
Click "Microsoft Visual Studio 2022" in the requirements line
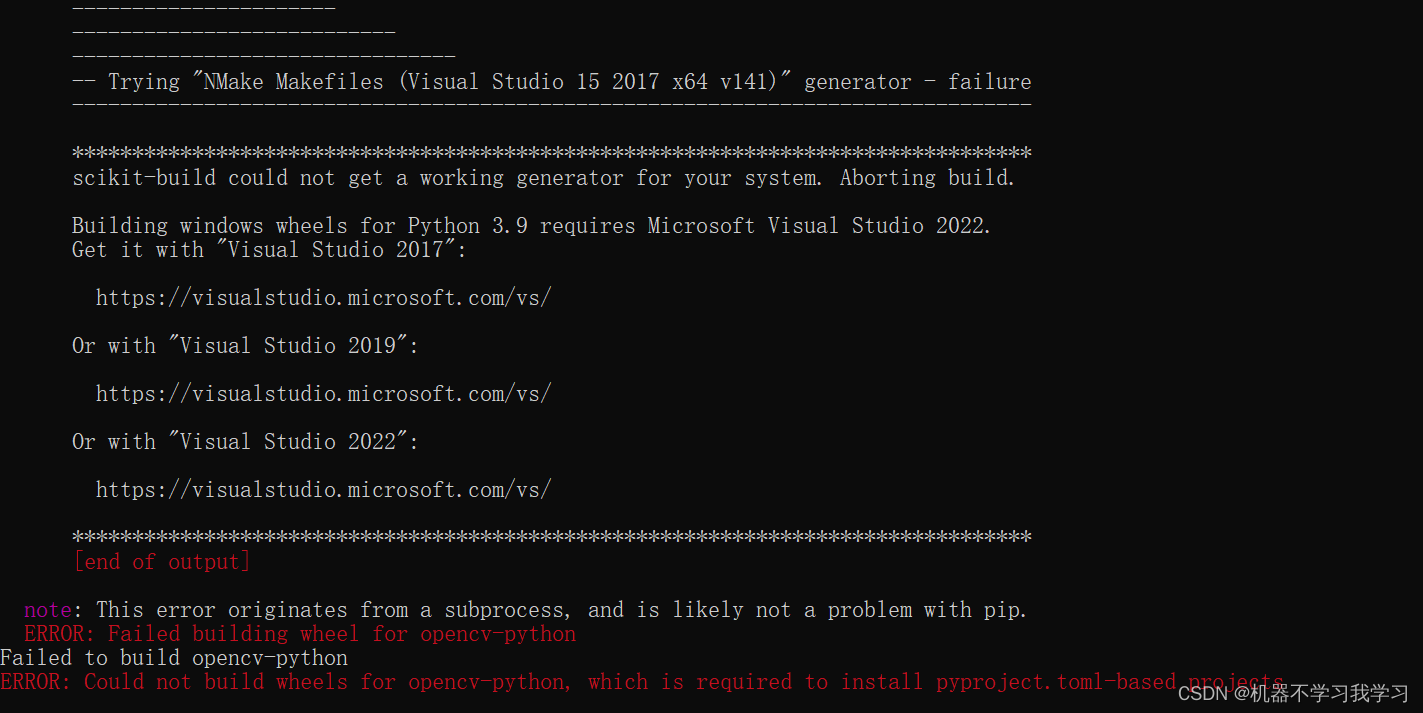pyautogui.click(x=818, y=226)
